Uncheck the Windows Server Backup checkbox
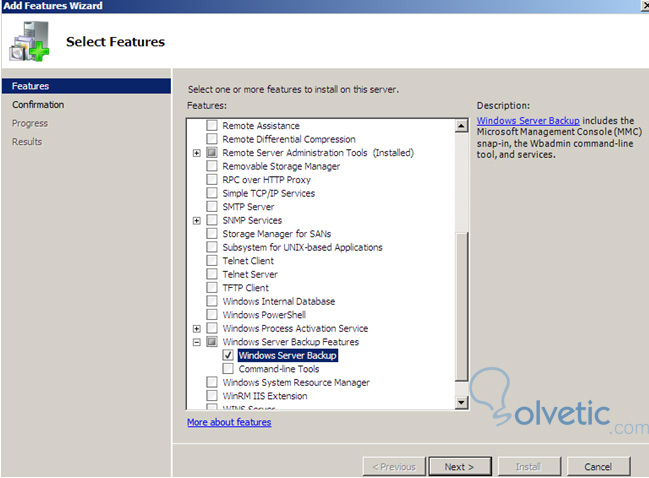Screen dimensions: 649x478 pyautogui.click(x=228, y=355)
